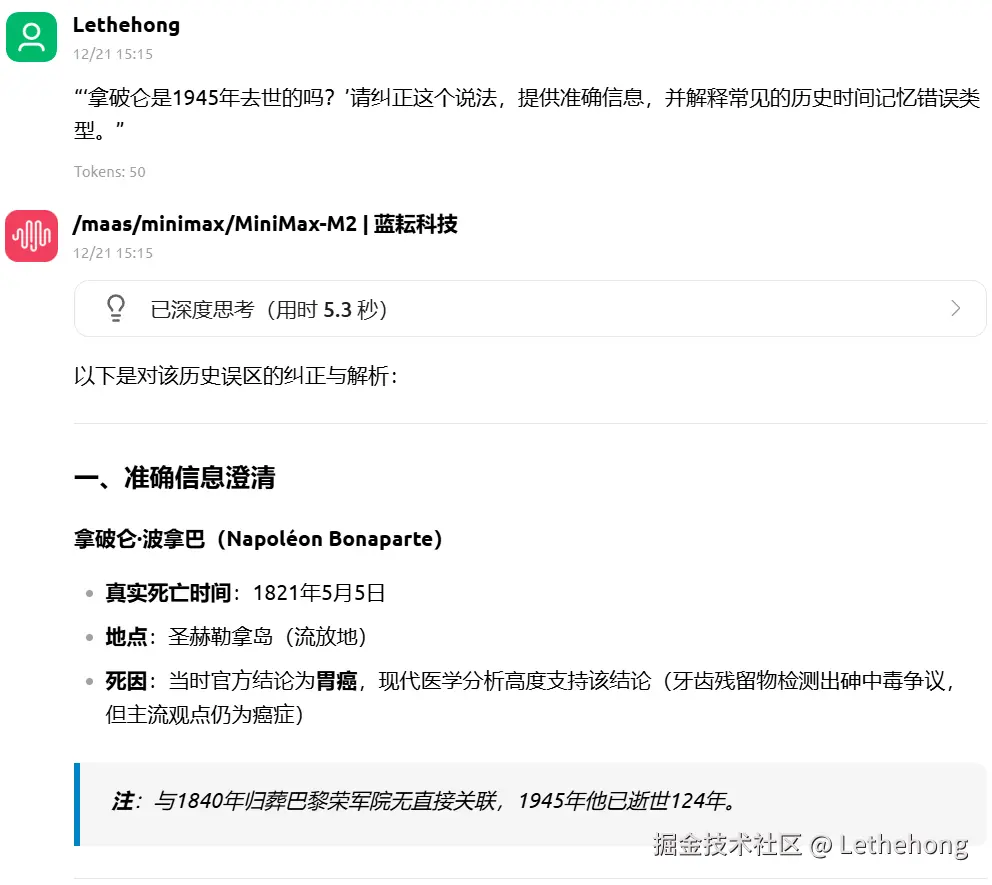Click the bullet 真实死亡时间 1821年5月5日
The image size is (992, 885).
coord(245,593)
